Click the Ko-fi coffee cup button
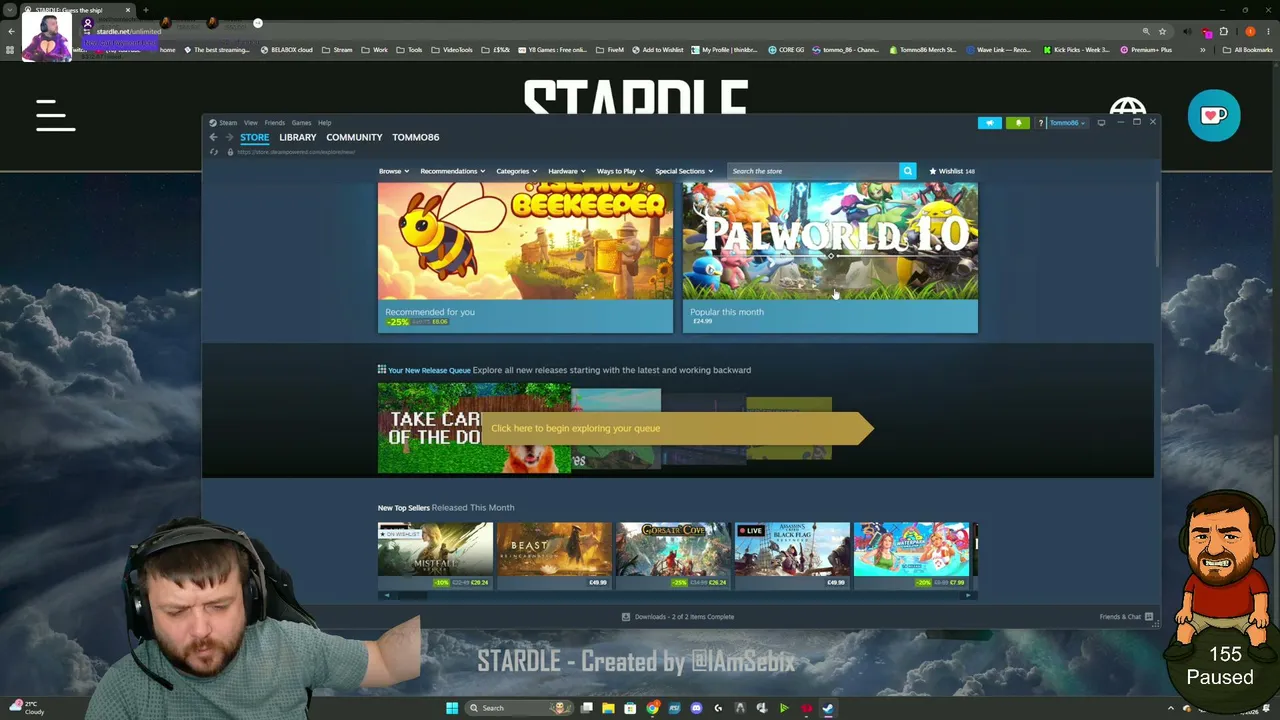The image size is (1280, 720). (x=1214, y=115)
